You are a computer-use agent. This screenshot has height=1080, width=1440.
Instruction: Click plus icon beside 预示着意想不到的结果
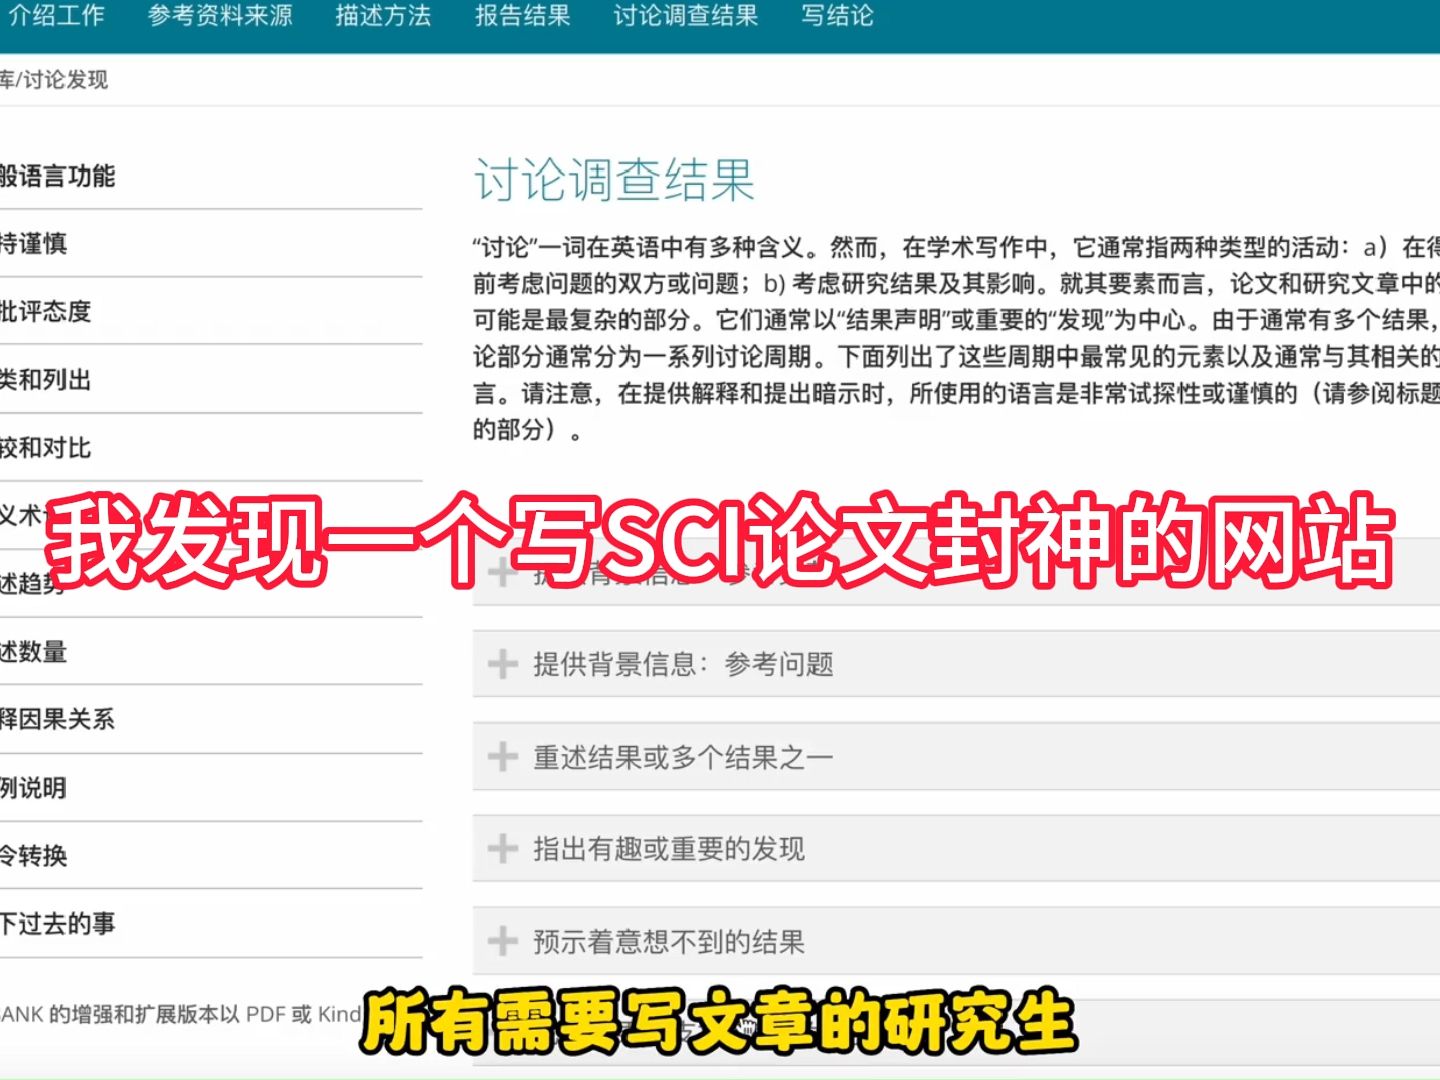pyautogui.click(x=502, y=941)
